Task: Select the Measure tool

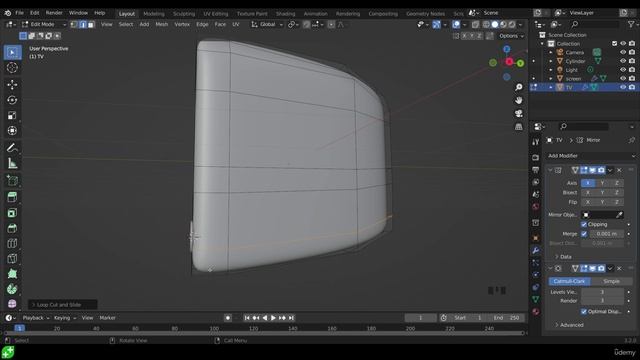Action: pyautogui.click(x=12, y=163)
